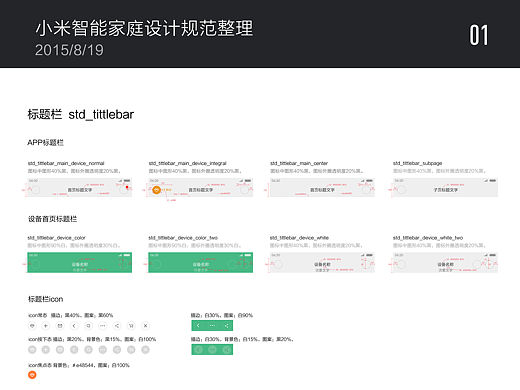520x390 pixels.
Task: Click 首页标题文字 title in the main_center mockup
Action: pyautogui.click(x=322, y=190)
